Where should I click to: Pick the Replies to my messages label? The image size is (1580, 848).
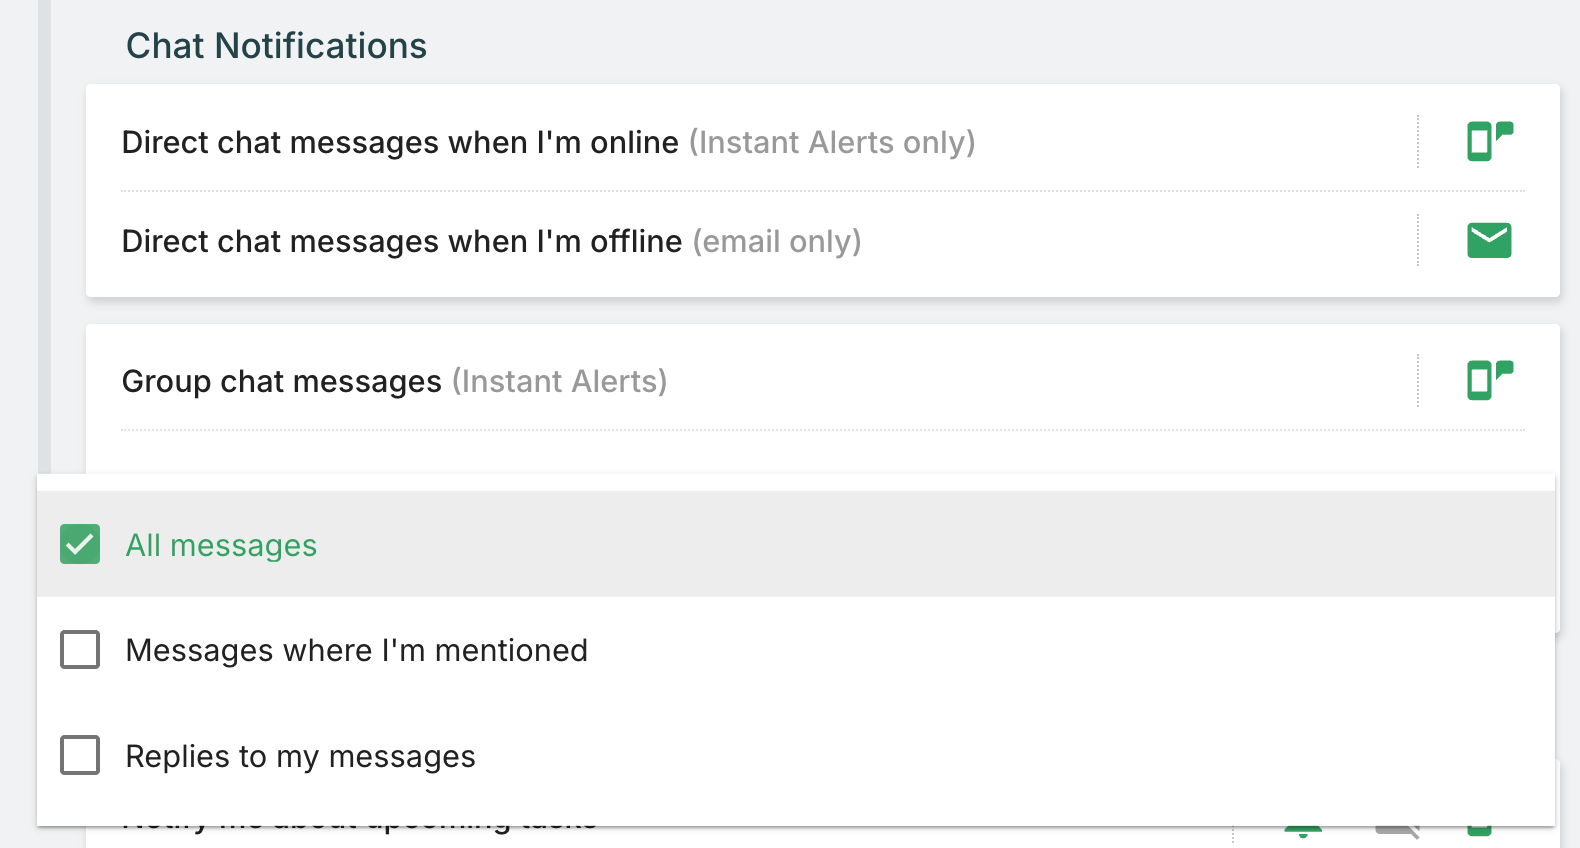pos(300,756)
